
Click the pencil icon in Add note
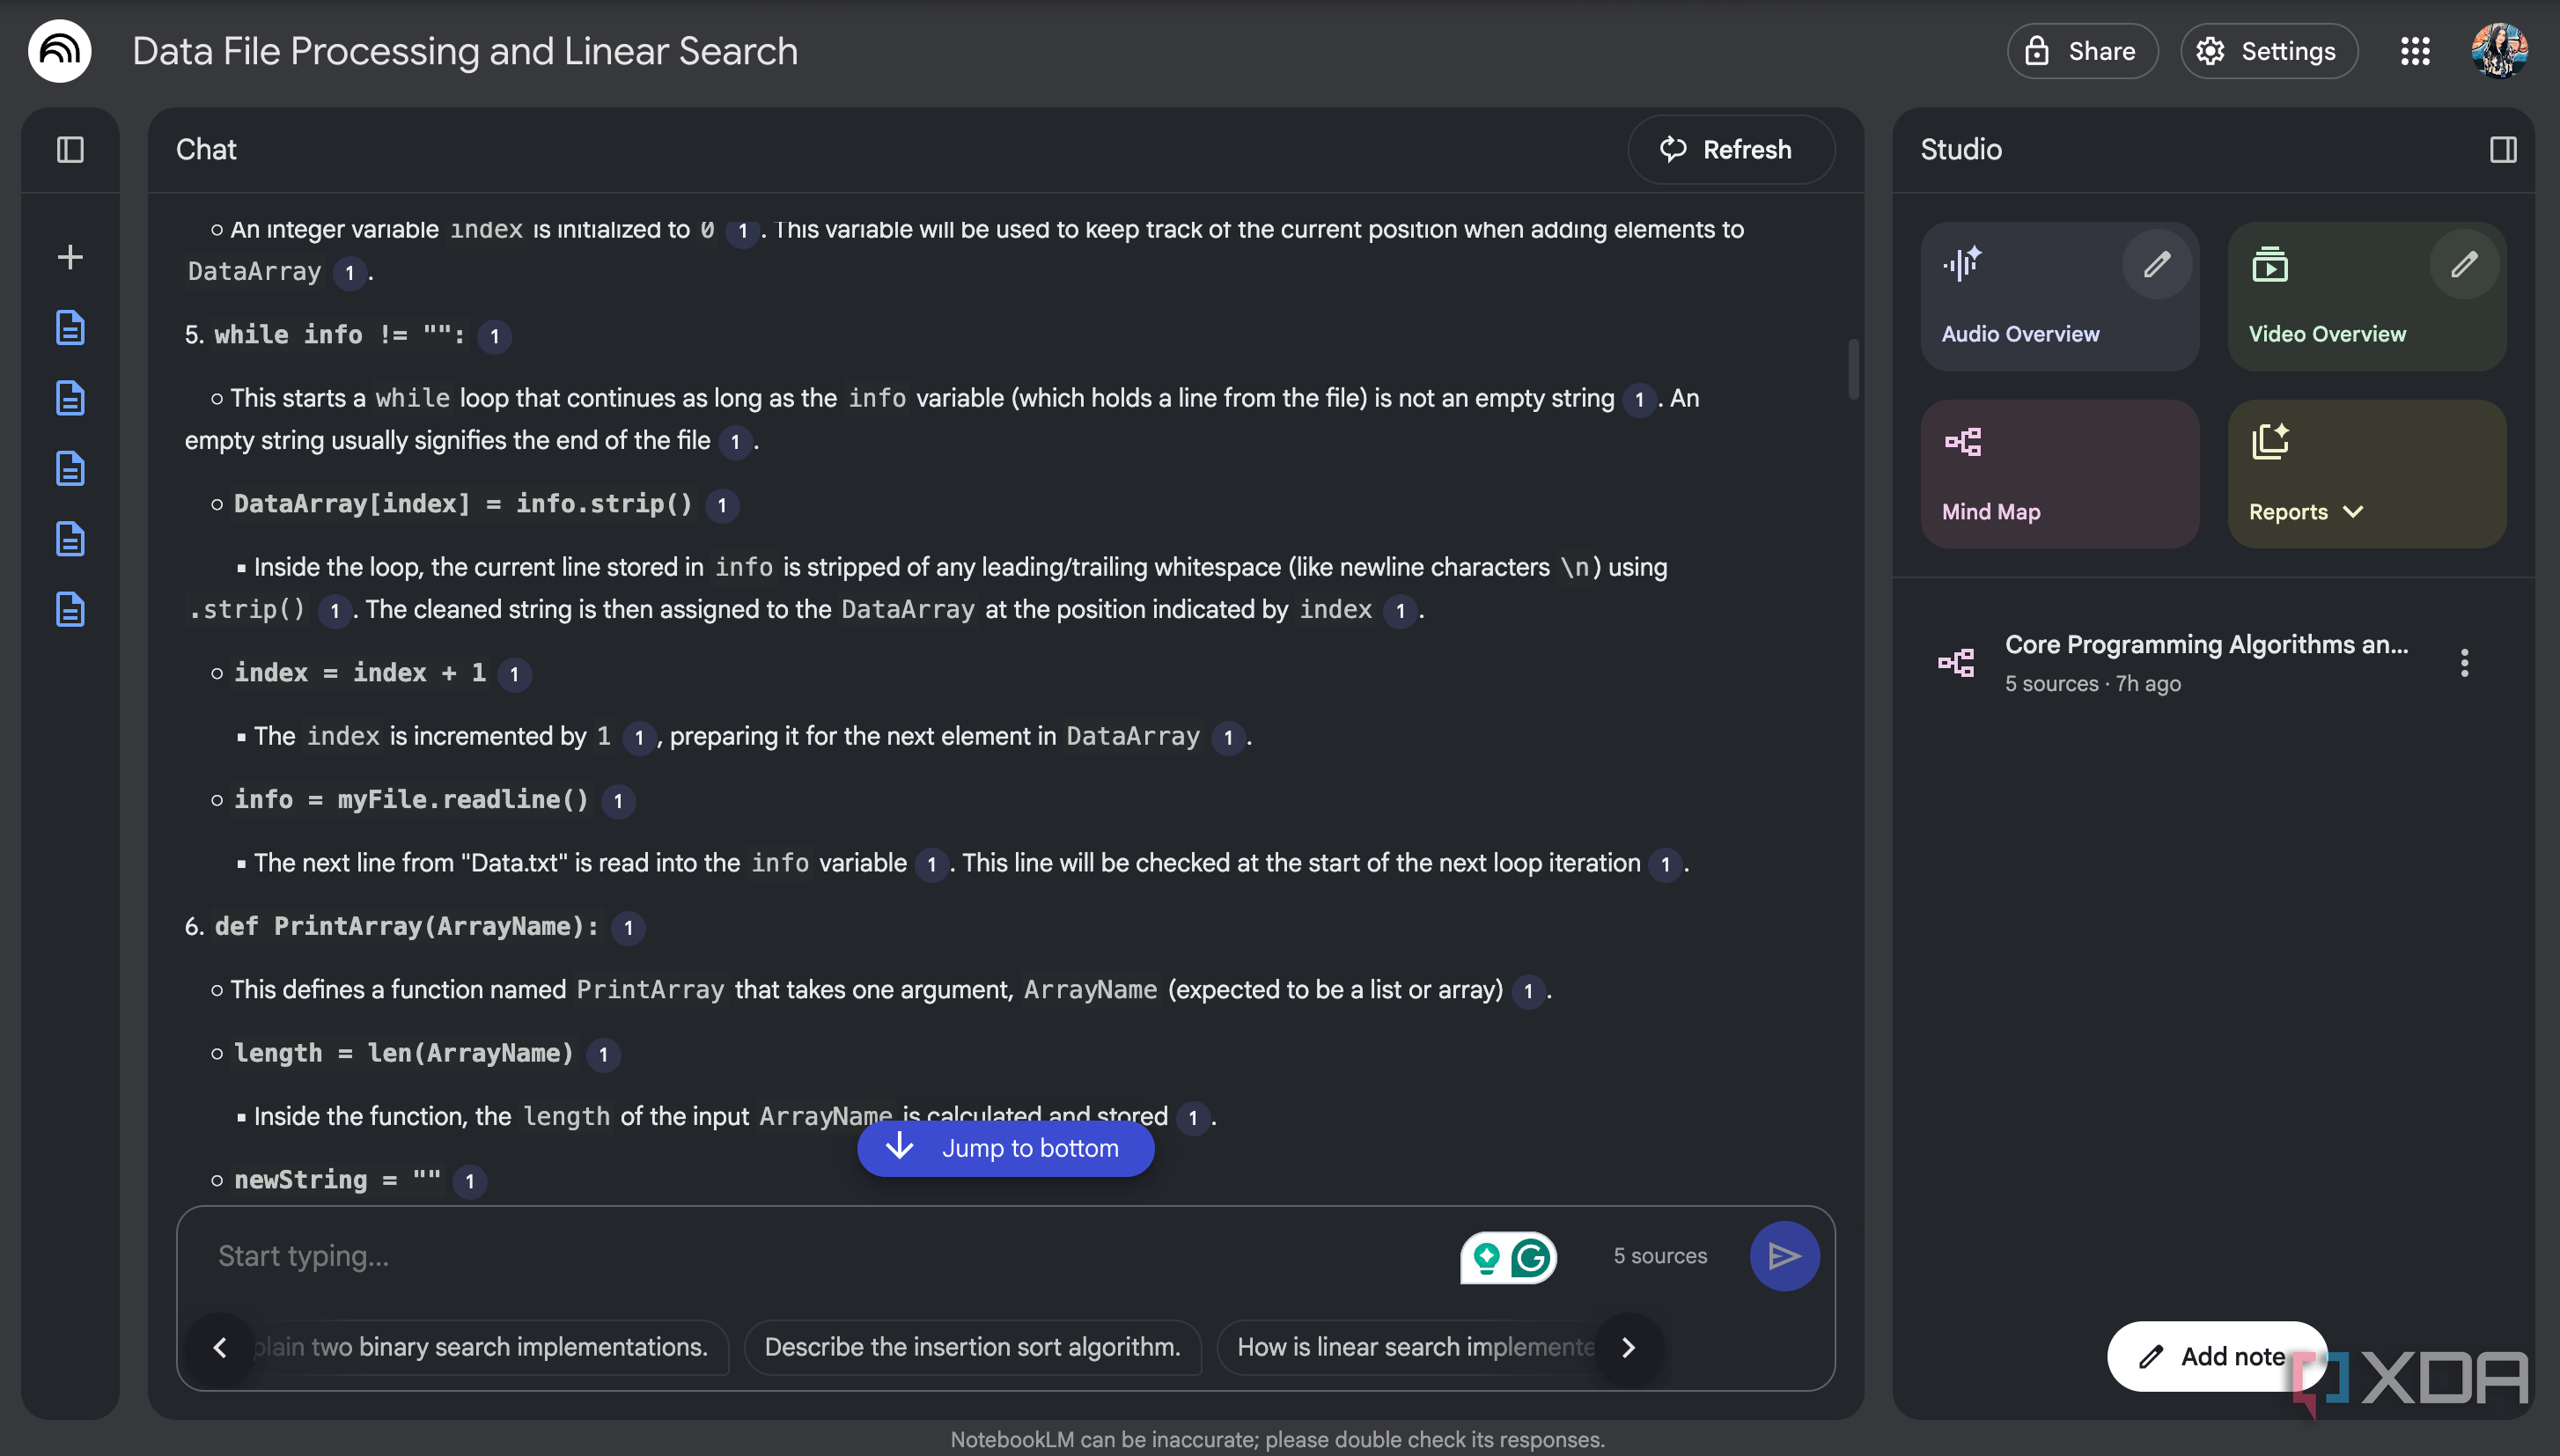click(2151, 1357)
